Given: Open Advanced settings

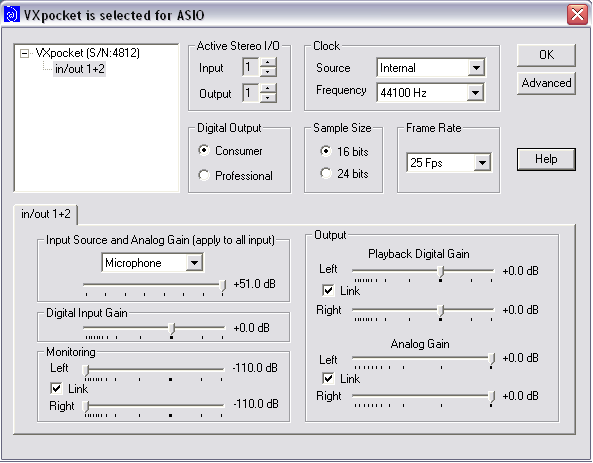Looking at the screenshot, I should (546, 83).
